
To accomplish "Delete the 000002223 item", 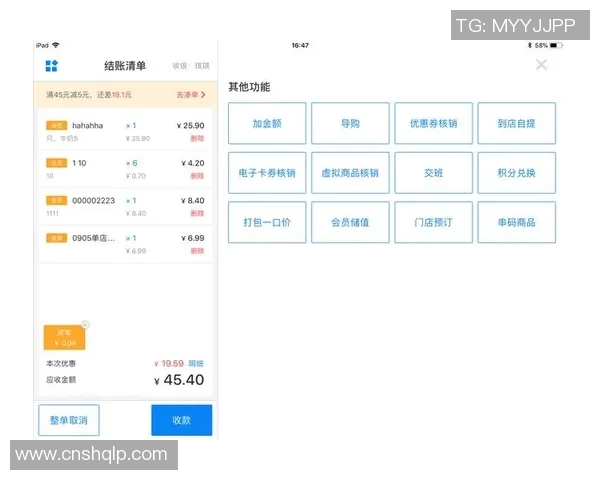I will (x=197, y=213).
